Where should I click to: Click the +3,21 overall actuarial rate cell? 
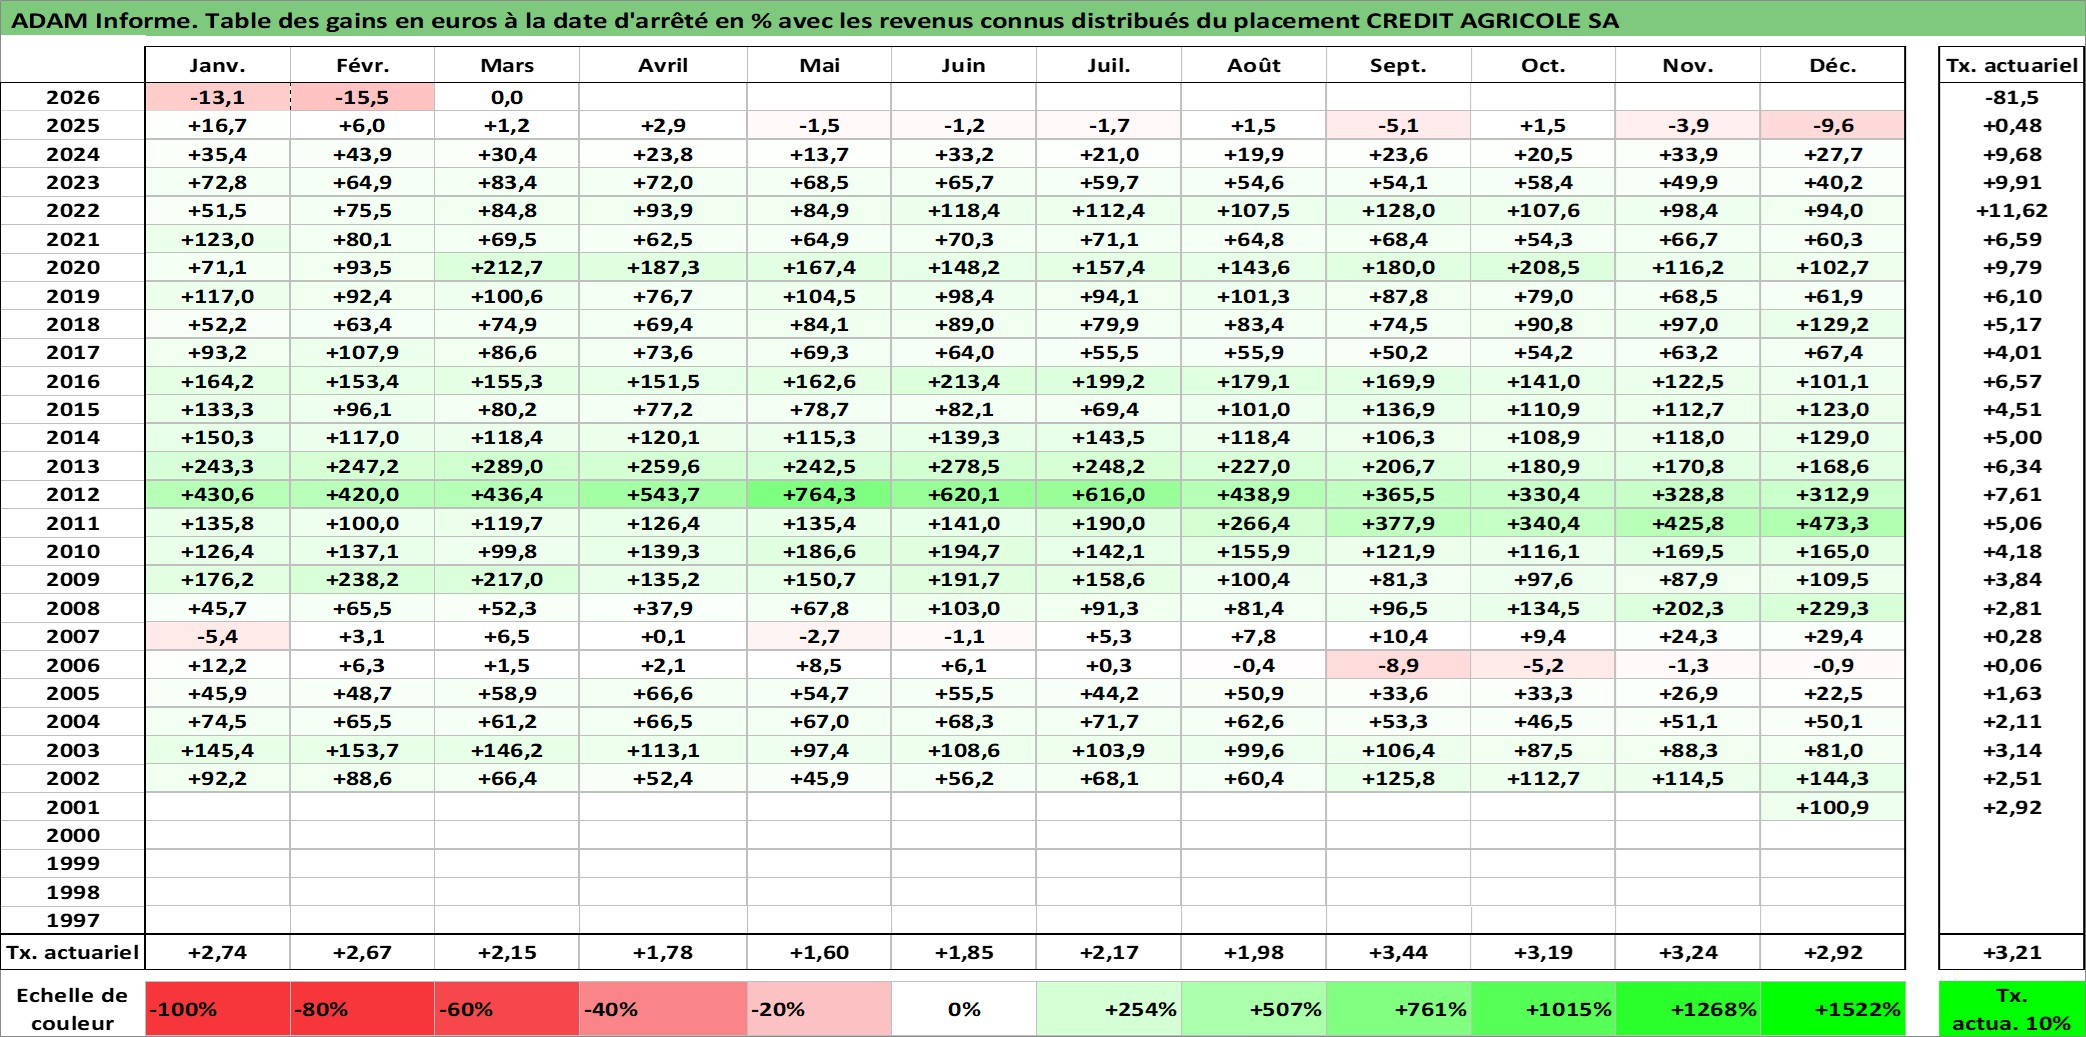point(2012,952)
